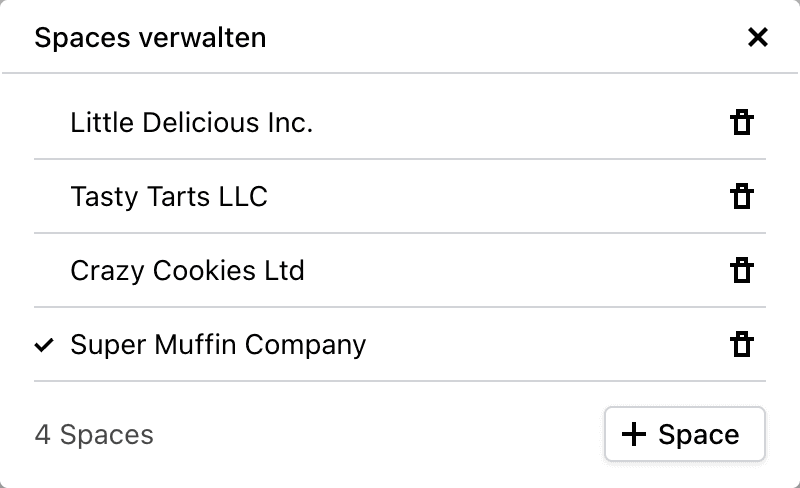
Task: Close the Spaces verwalten dialog
Action: tap(758, 38)
